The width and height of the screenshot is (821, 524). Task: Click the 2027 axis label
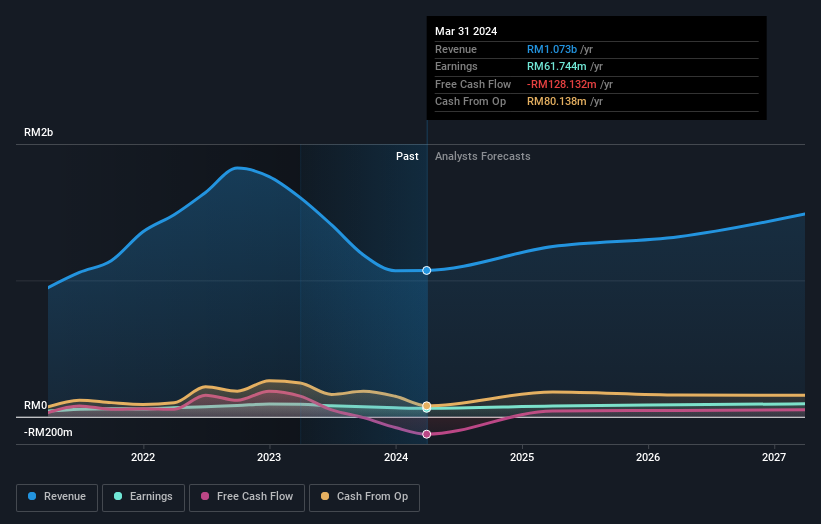(774, 457)
